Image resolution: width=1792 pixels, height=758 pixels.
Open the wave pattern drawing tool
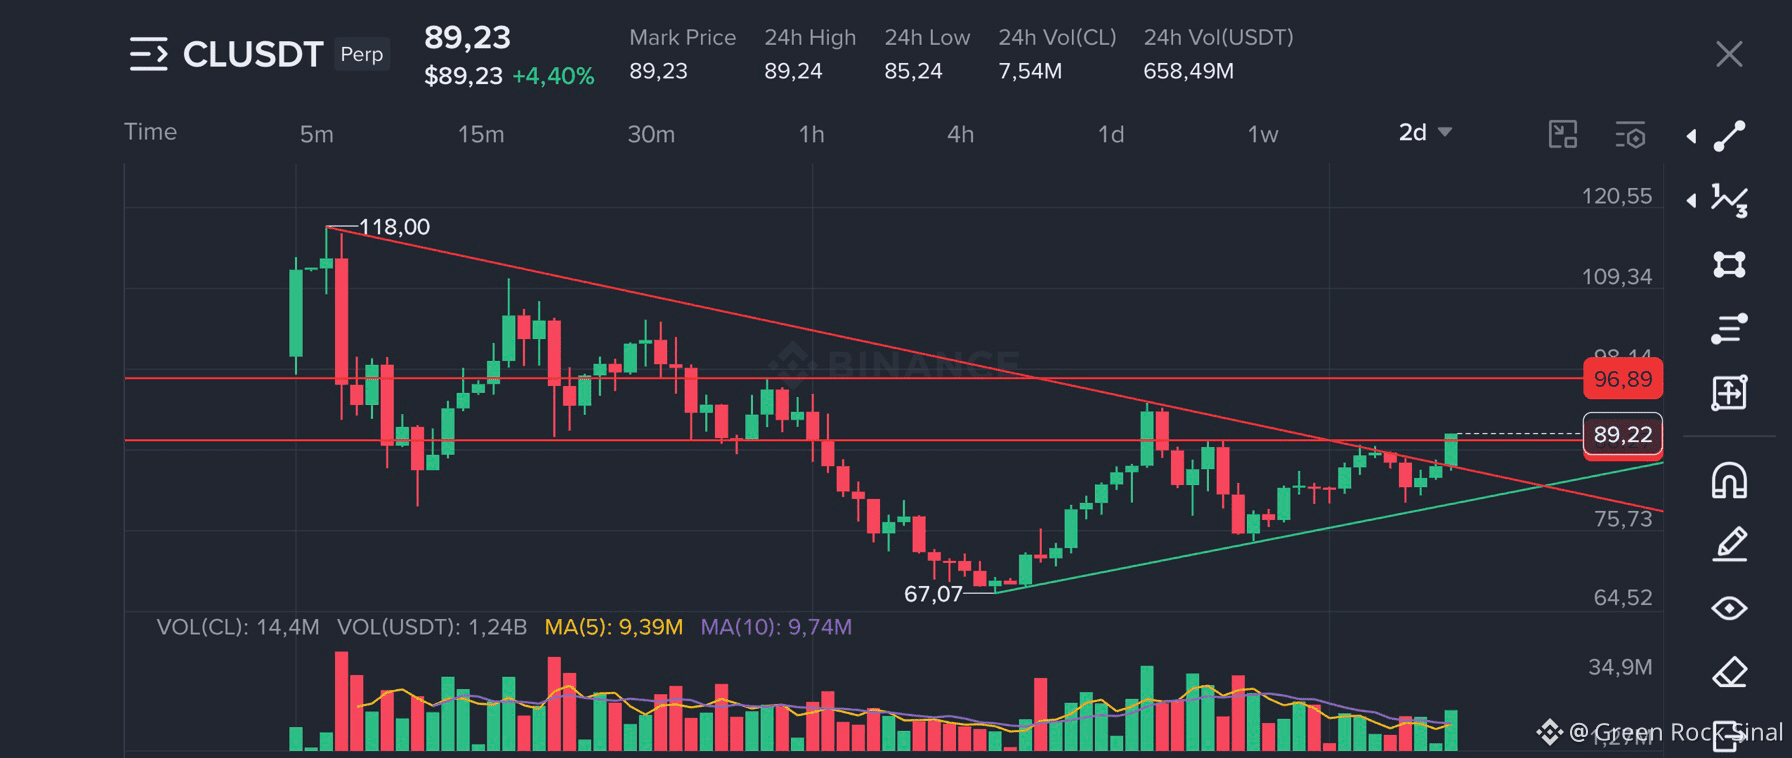[x=1729, y=200]
